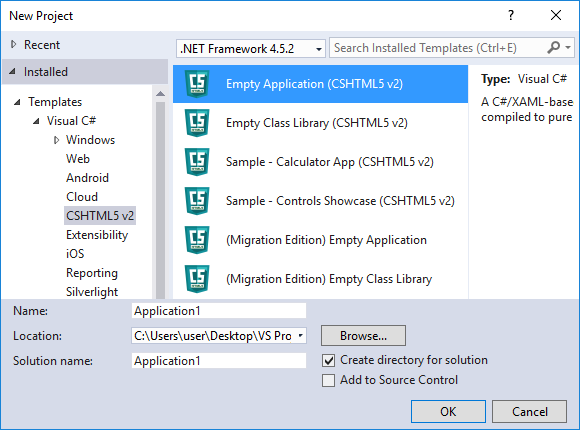Open the .NET Framework version dropdown

(251, 48)
